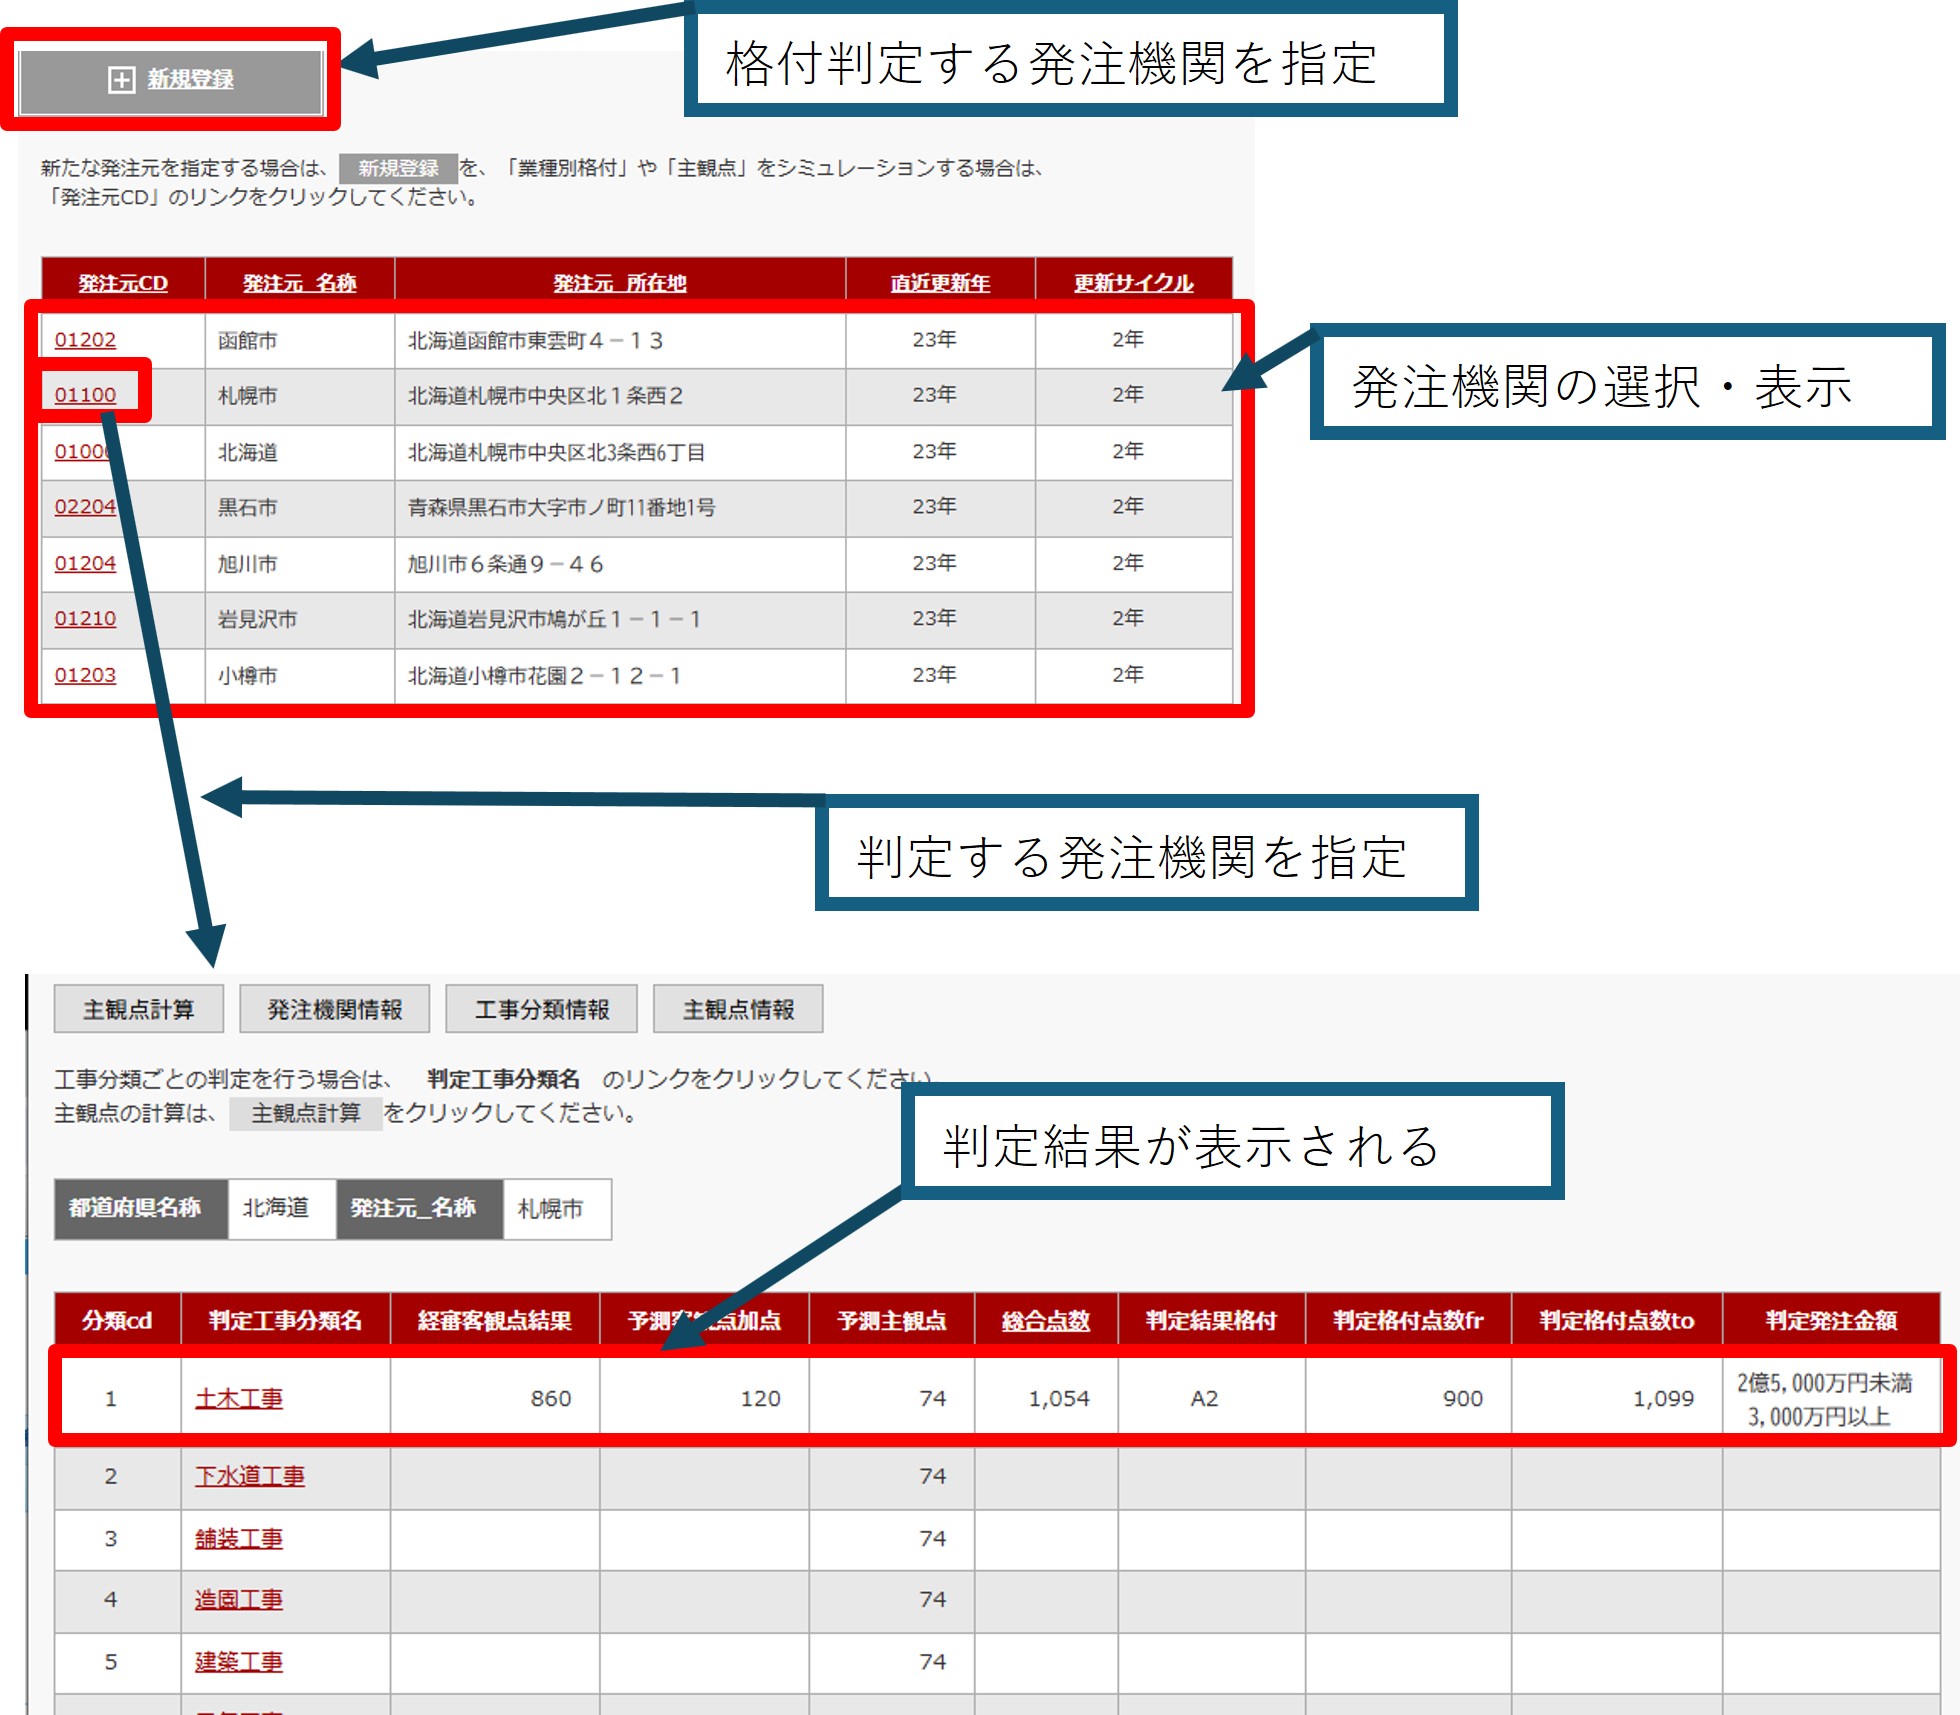This screenshot has width=1960, height=1715.
Task: Open the 主観点情報 button
Action: click(738, 1009)
